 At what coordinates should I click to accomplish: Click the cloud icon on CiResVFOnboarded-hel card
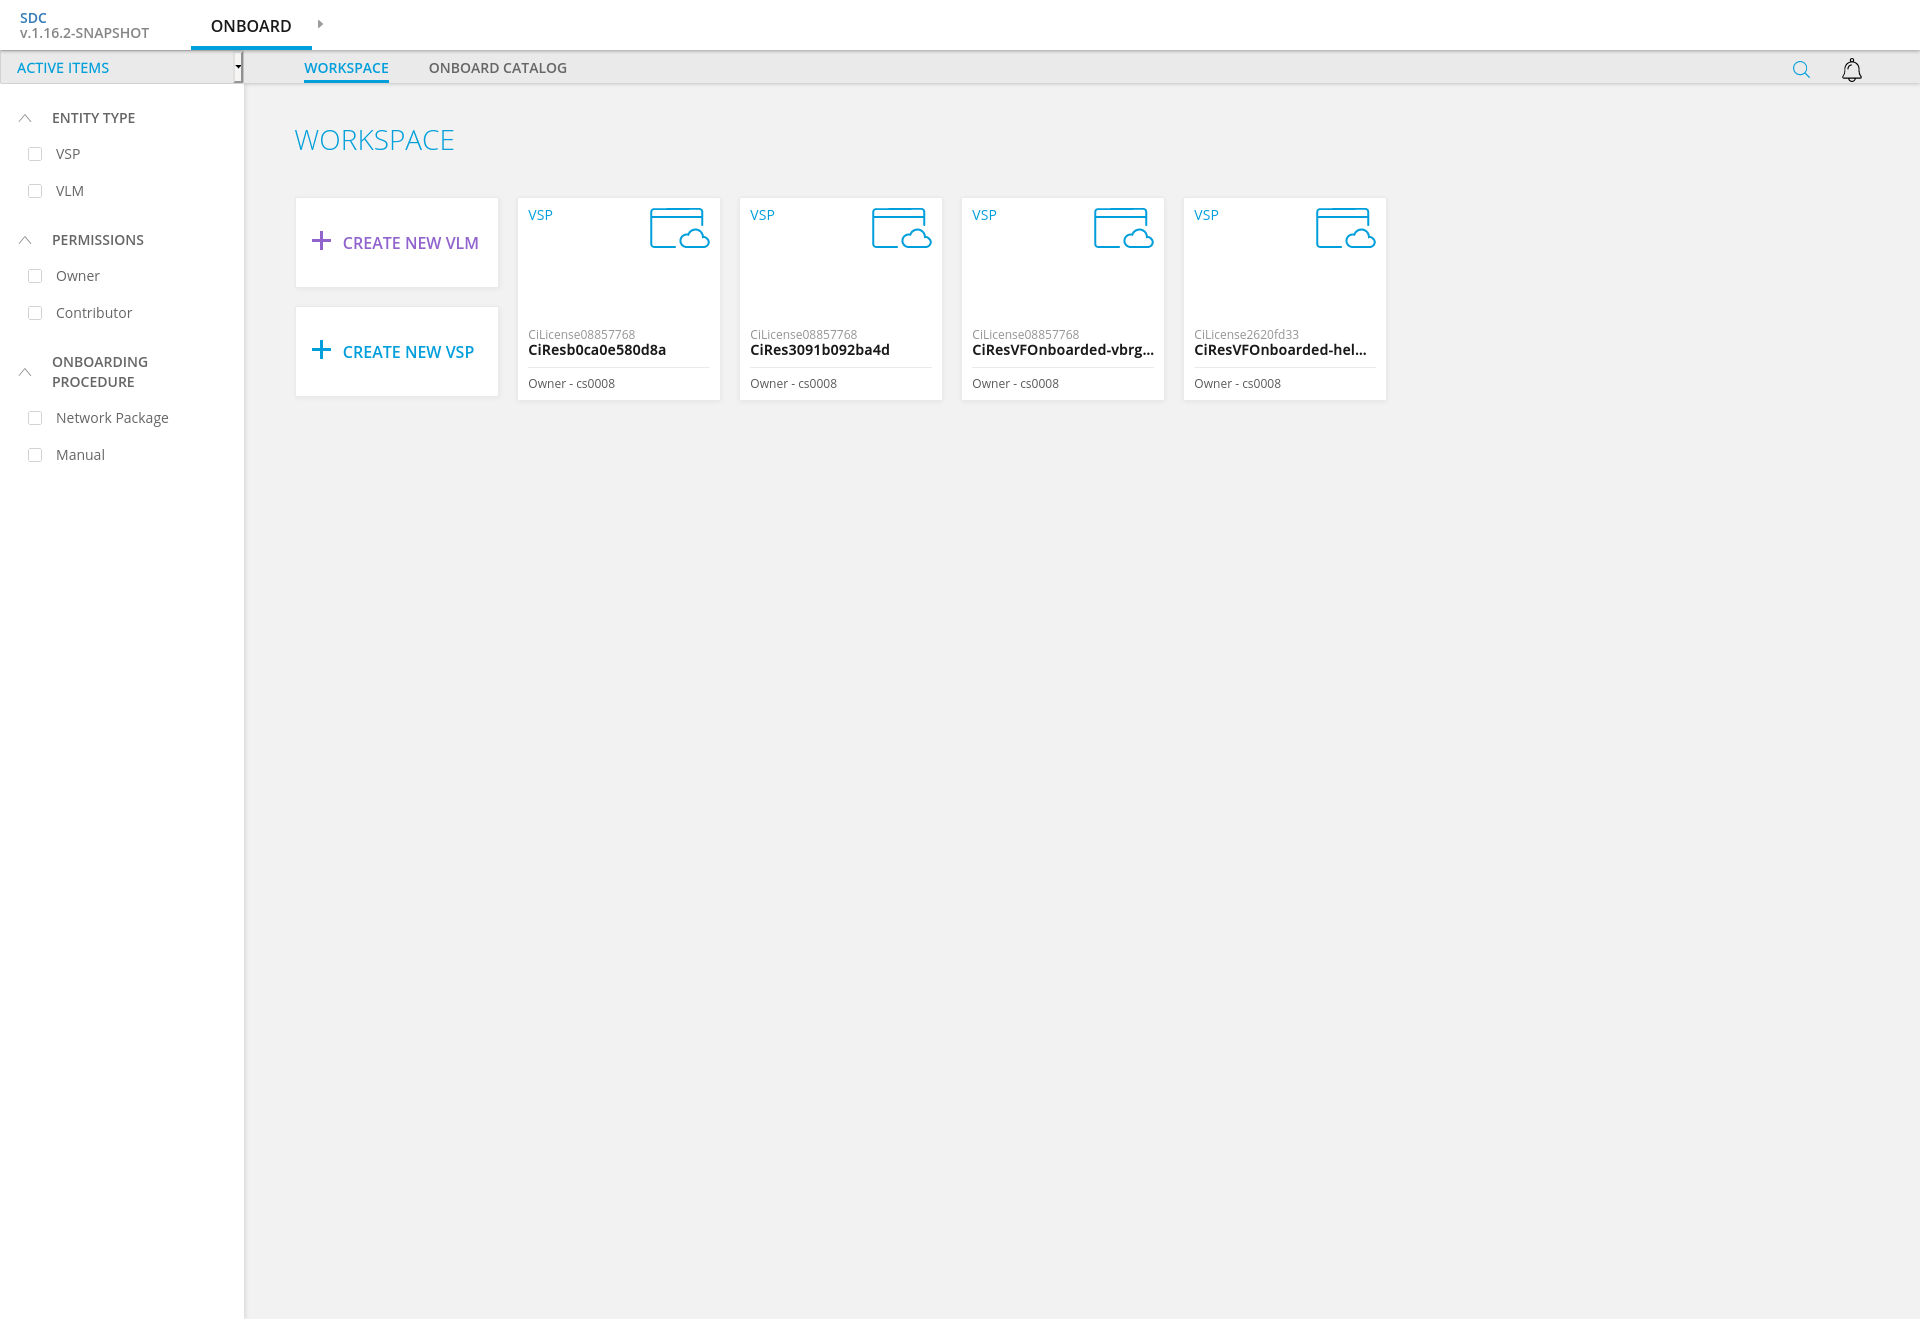pyautogui.click(x=1345, y=228)
